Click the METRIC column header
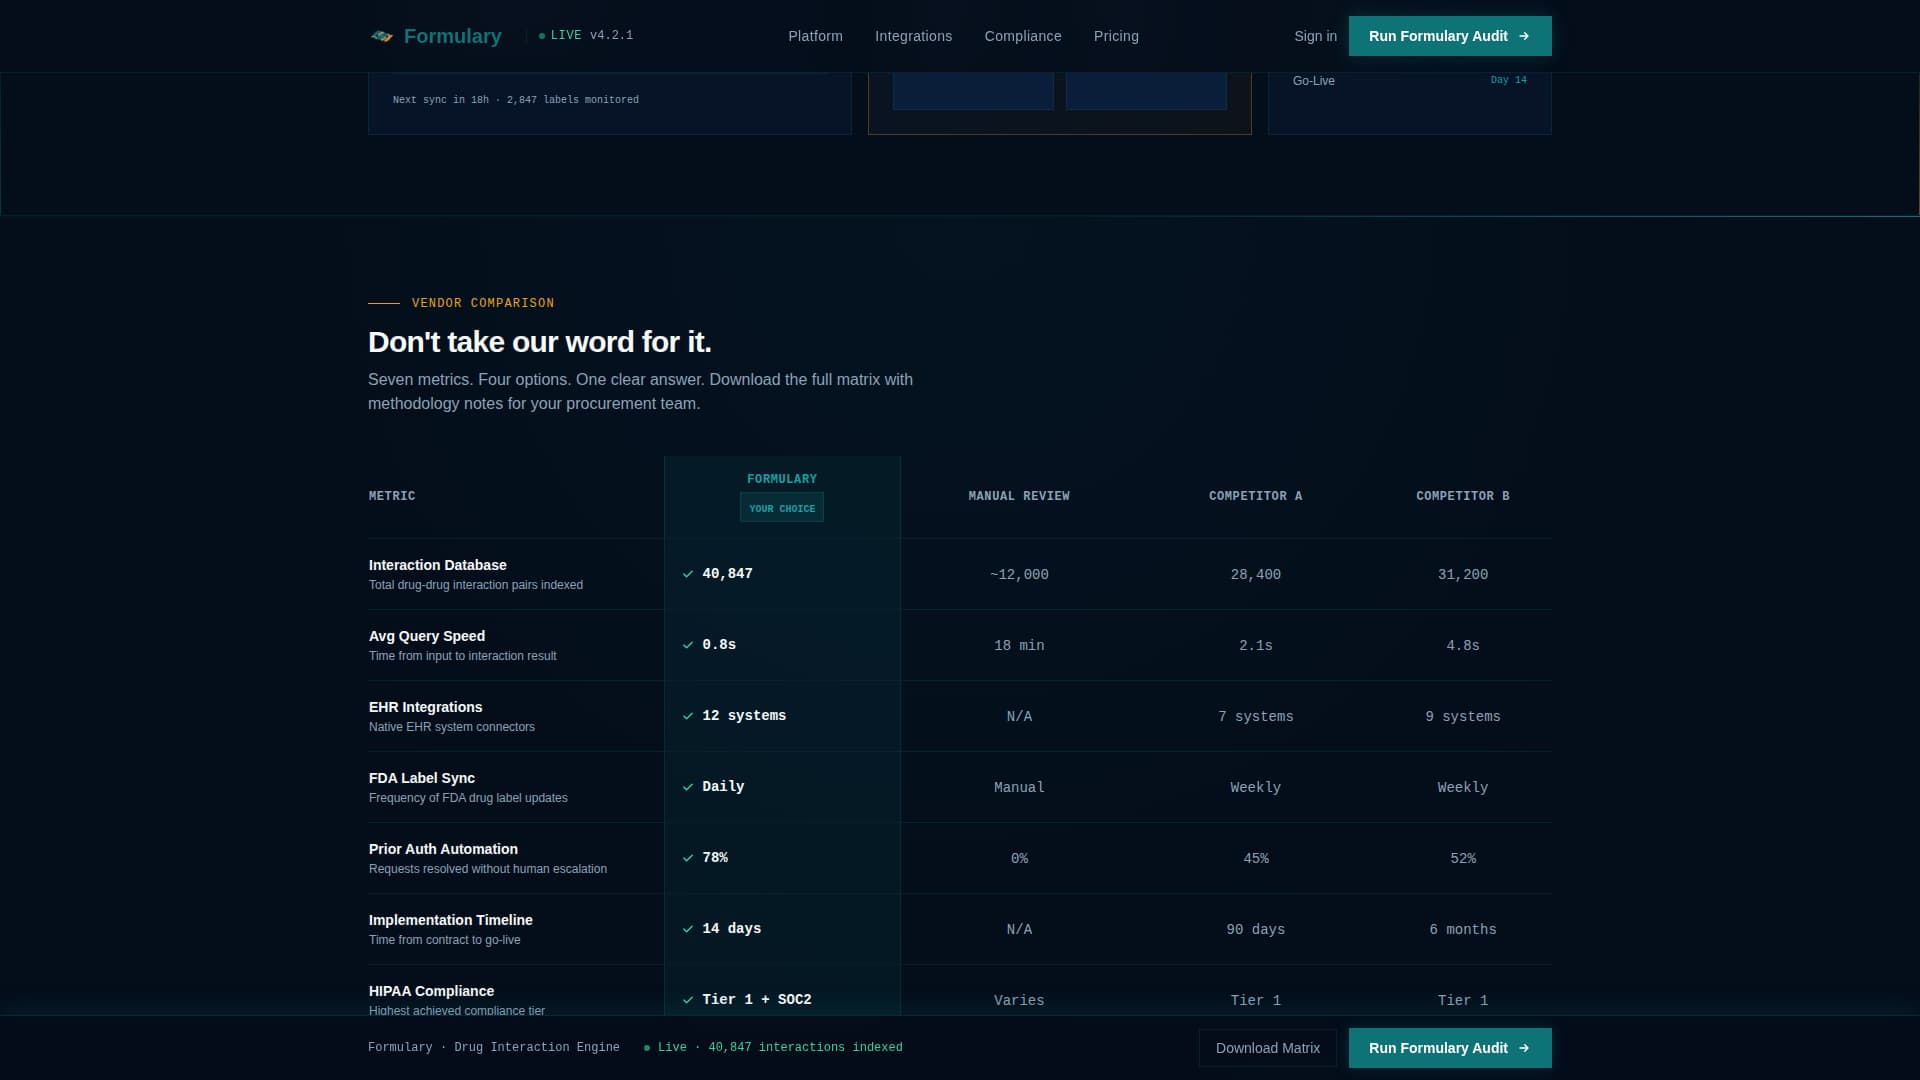 point(392,496)
